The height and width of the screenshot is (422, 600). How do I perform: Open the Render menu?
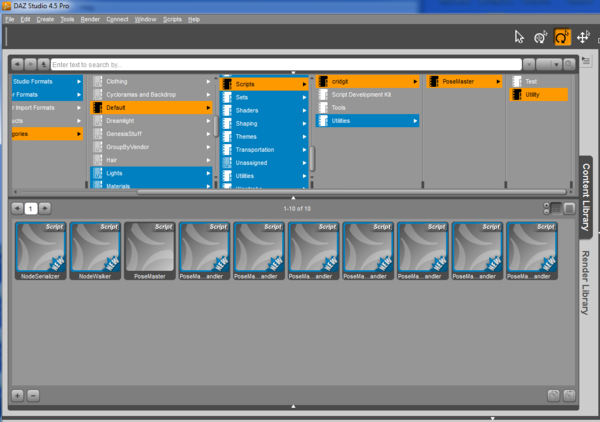tap(90, 19)
